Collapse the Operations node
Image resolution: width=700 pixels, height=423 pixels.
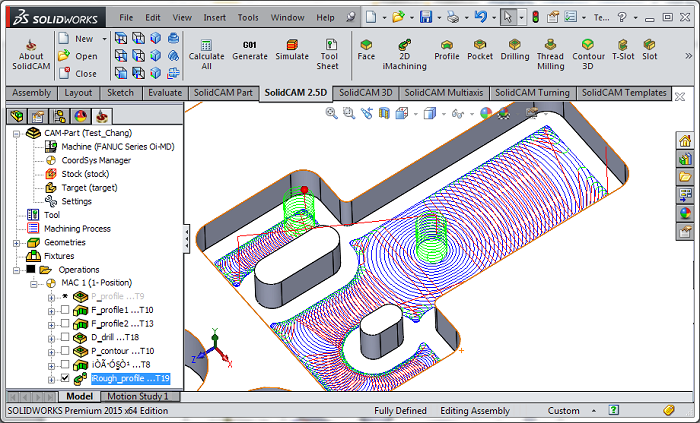17,270
